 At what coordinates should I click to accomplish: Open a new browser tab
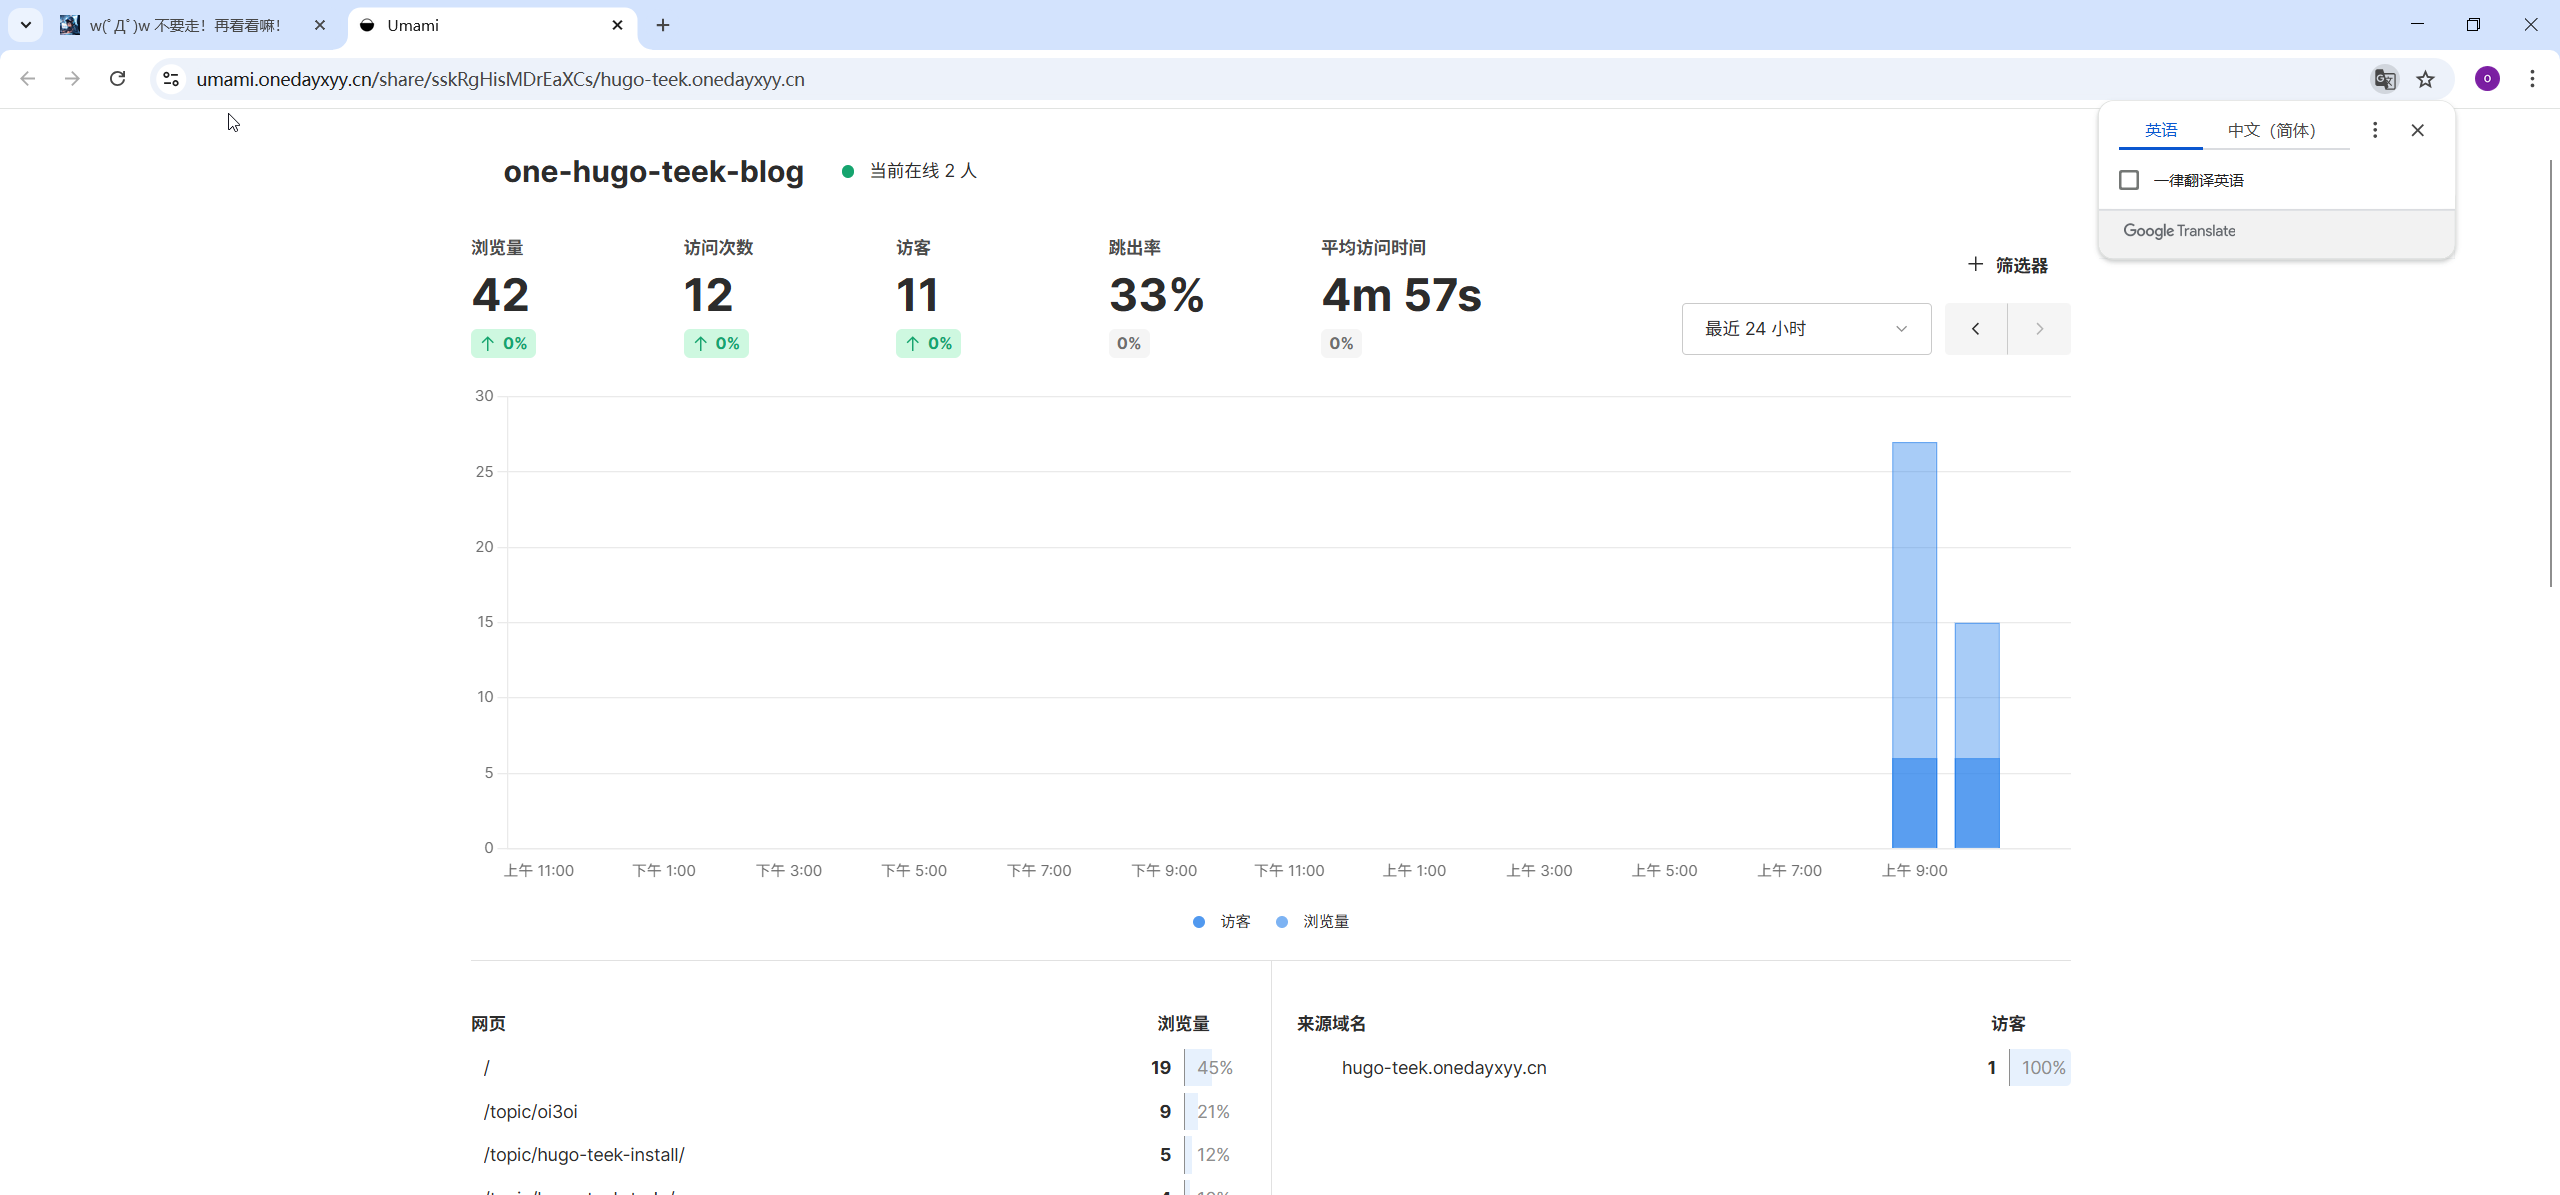tap(663, 25)
